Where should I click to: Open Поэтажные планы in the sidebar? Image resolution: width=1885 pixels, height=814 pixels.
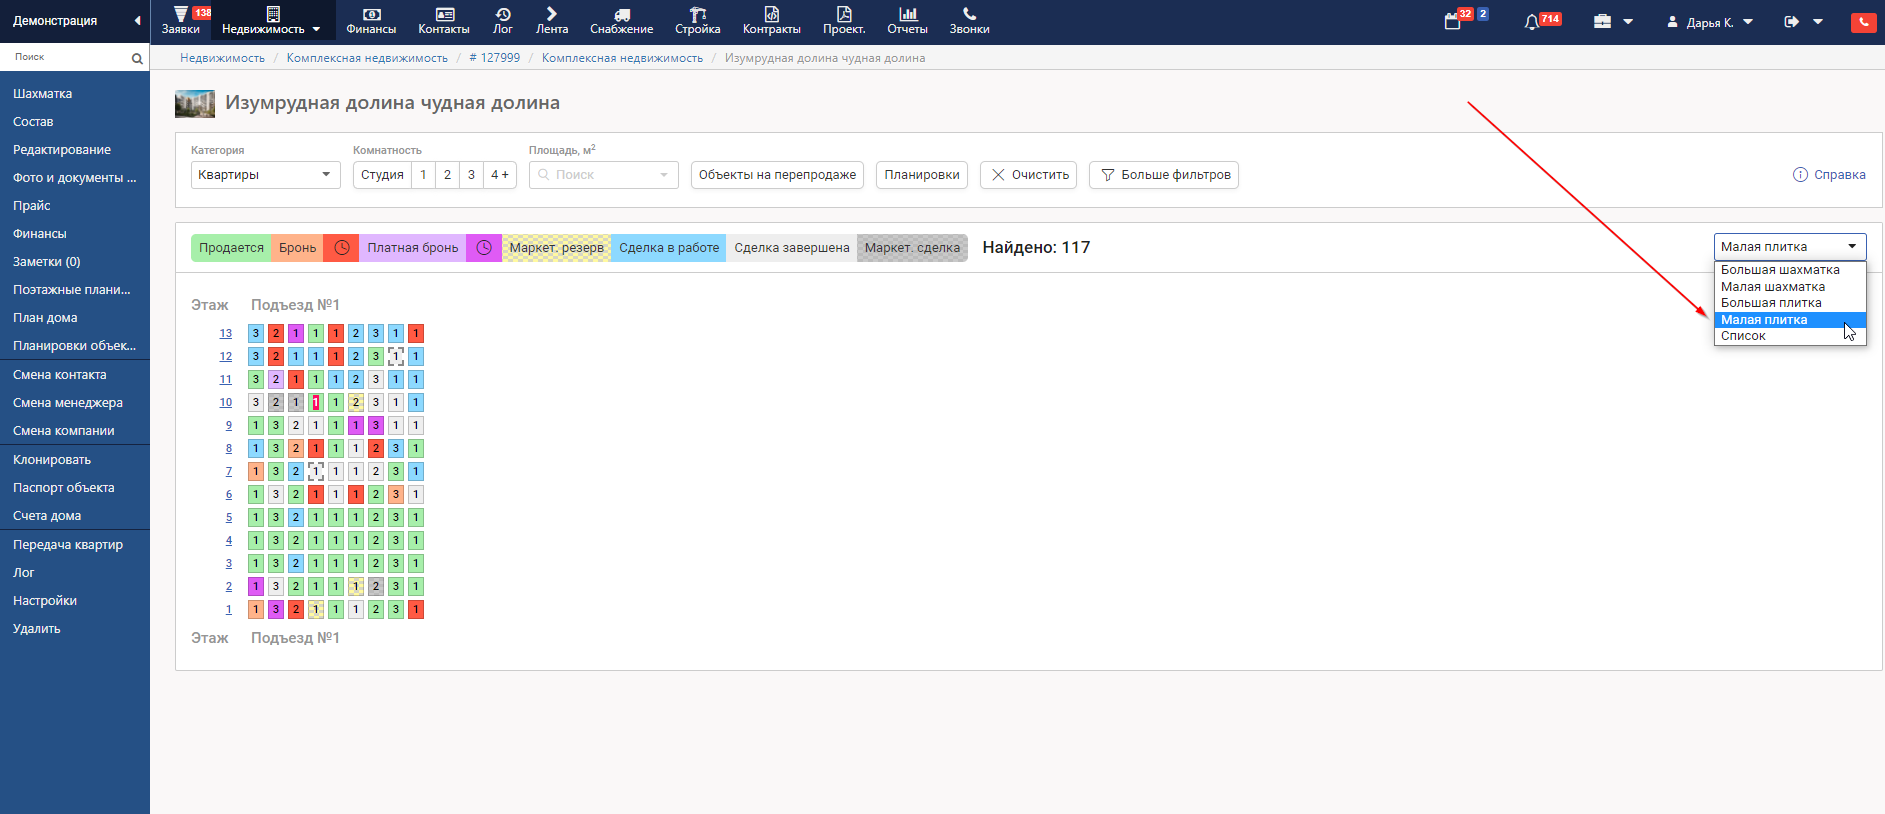[71, 289]
